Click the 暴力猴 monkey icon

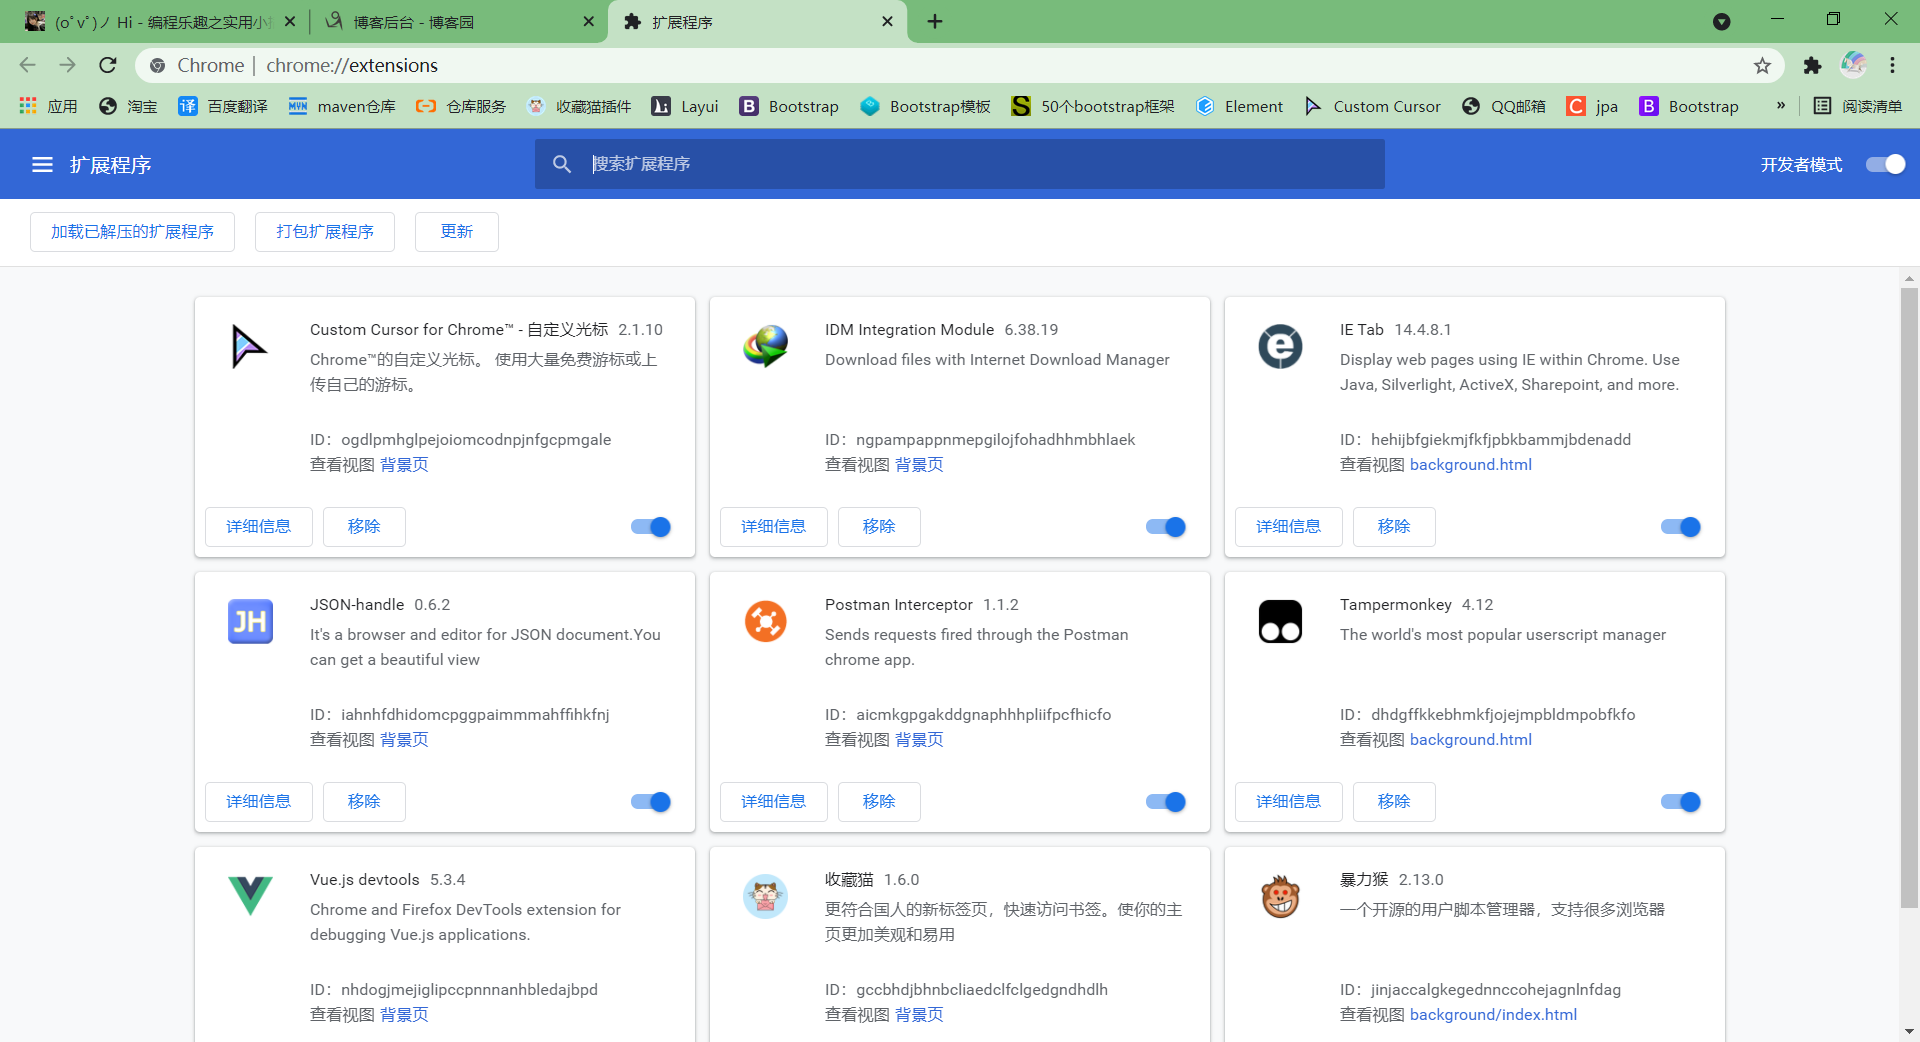tap(1280, 896)
